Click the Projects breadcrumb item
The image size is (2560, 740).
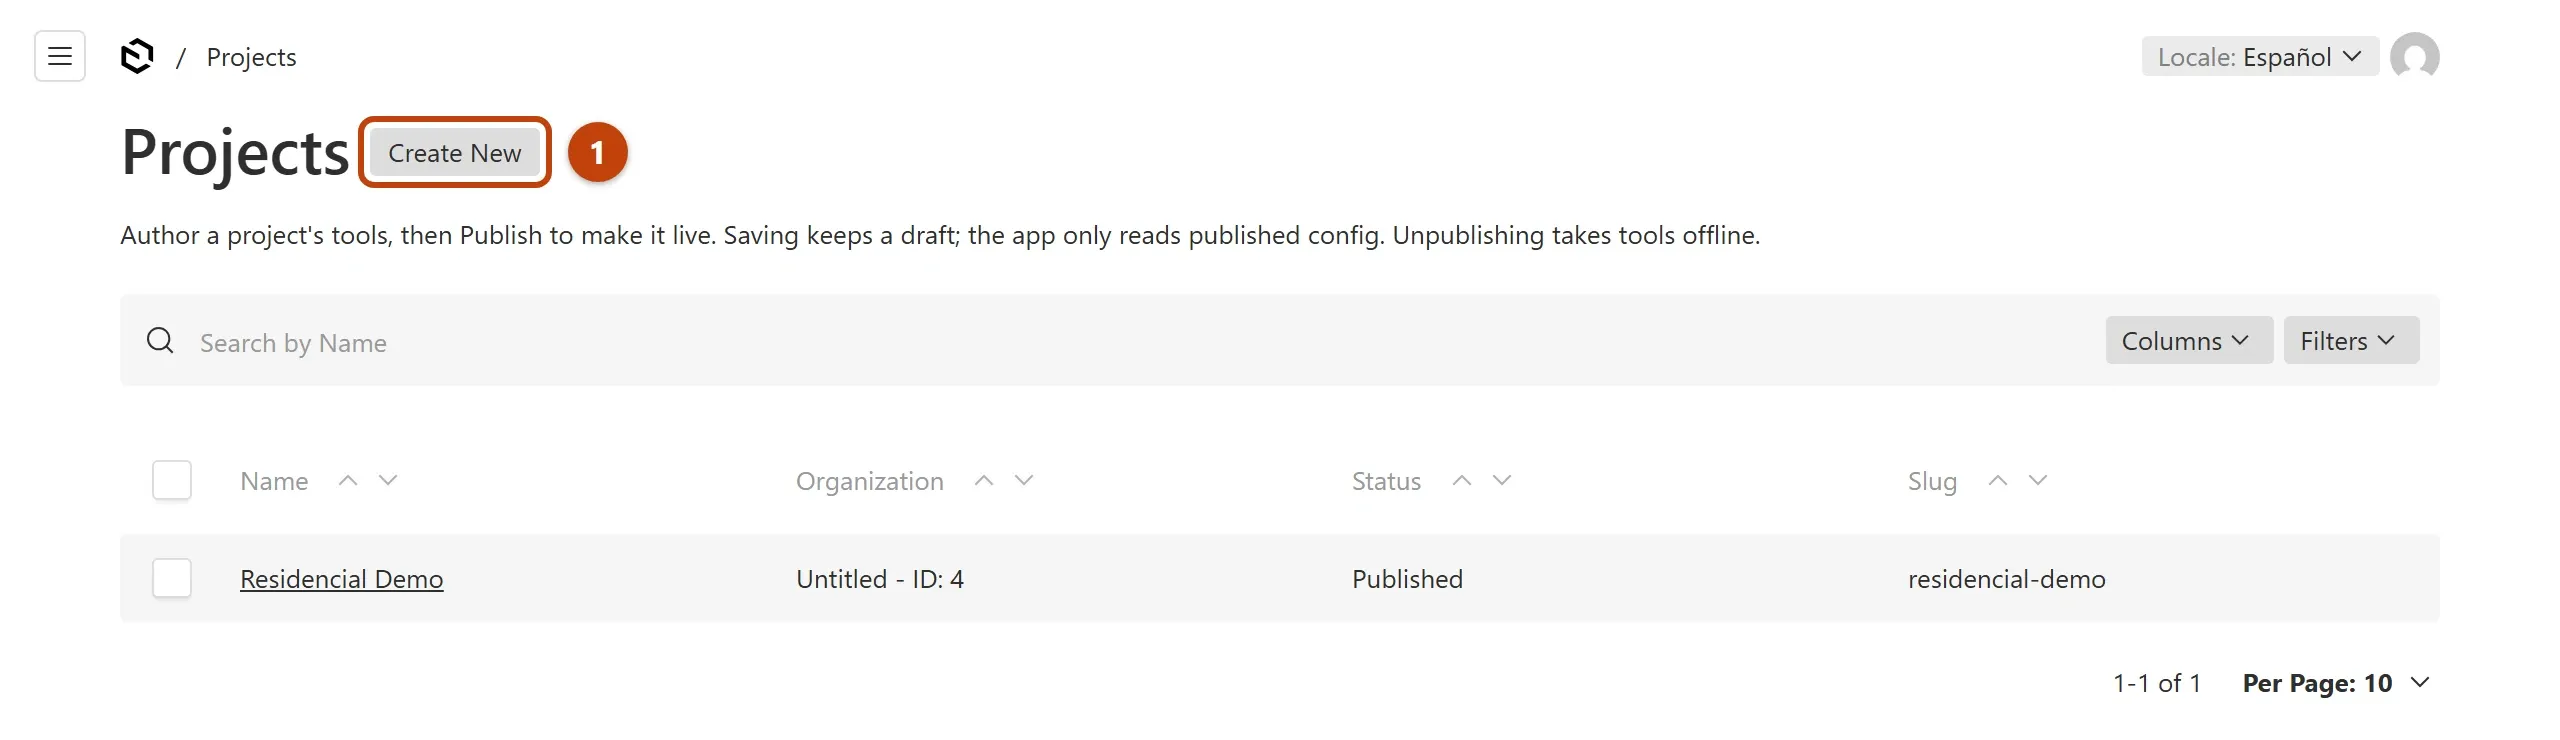coord(251,57)
